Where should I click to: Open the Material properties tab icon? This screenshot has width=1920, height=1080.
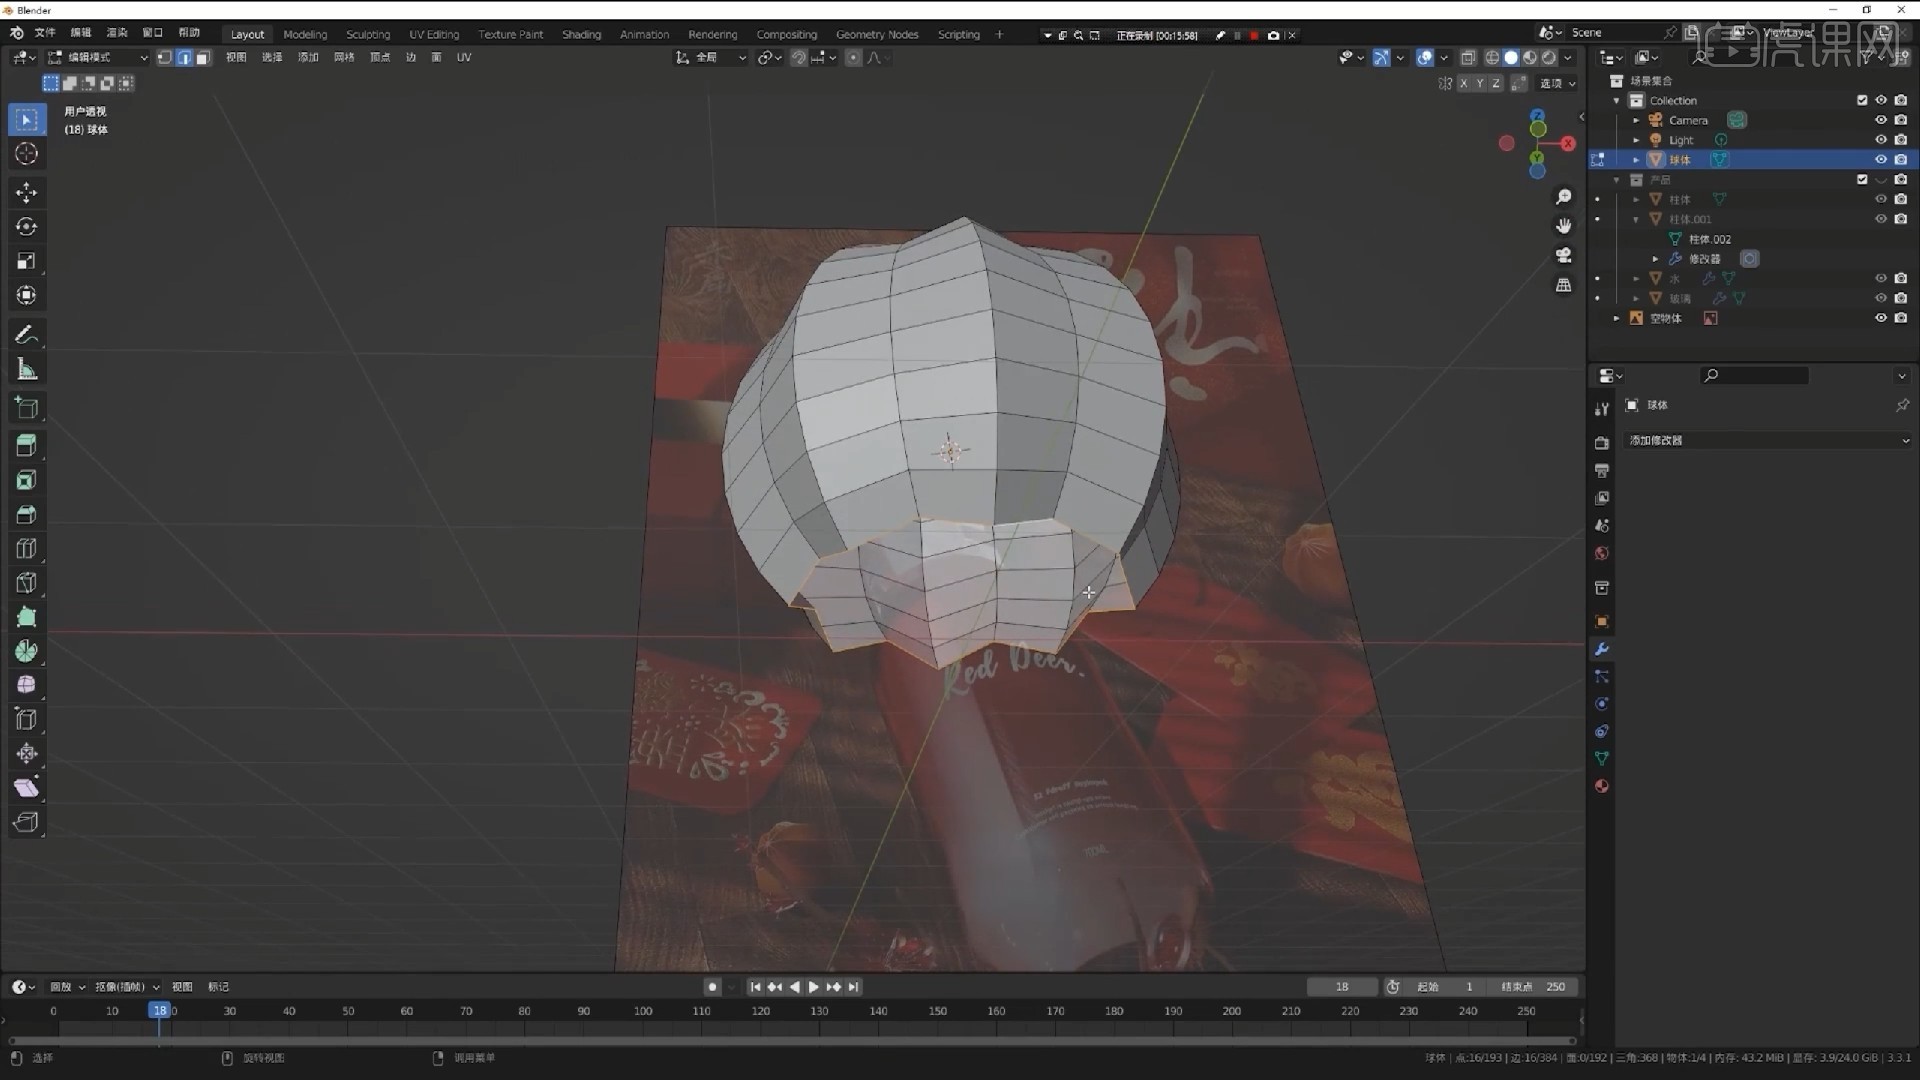tap(1602, 787)
